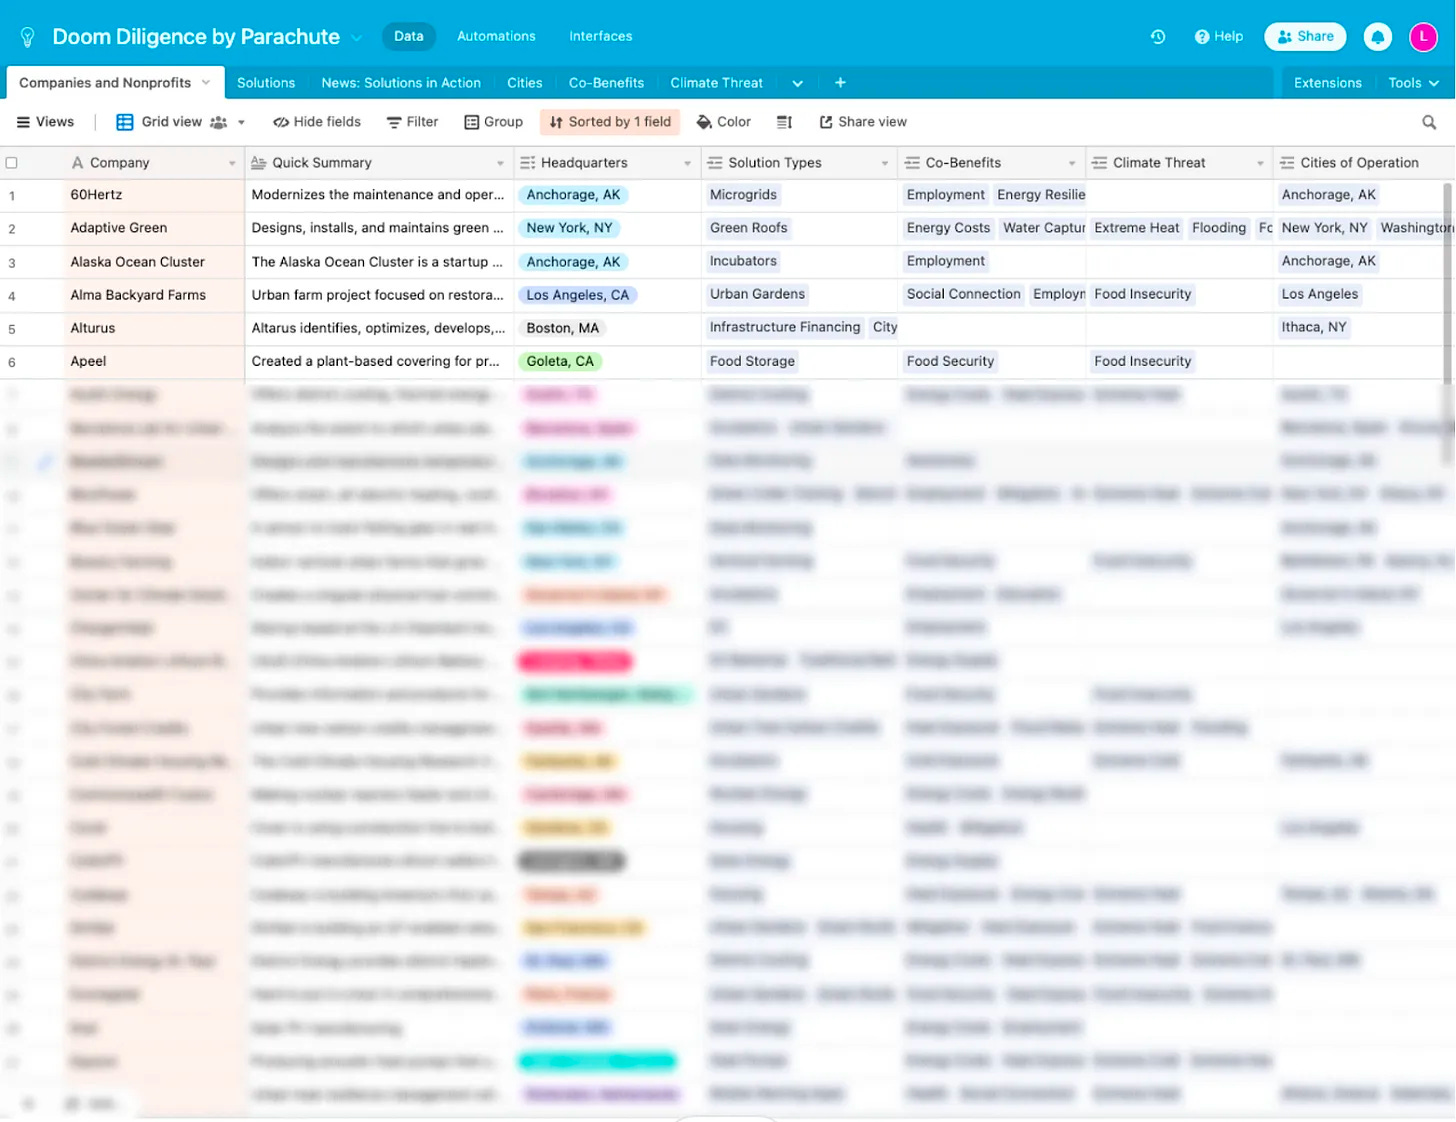Open Grid view dropdown arrow

(x=241, y=122)
